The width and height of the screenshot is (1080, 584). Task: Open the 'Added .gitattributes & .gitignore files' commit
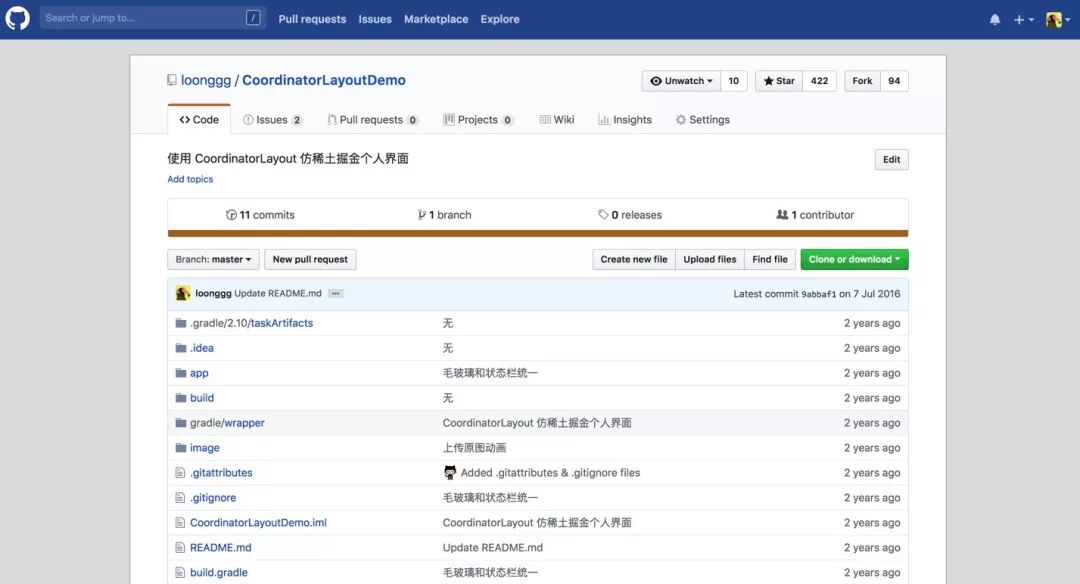coord(550,472)
